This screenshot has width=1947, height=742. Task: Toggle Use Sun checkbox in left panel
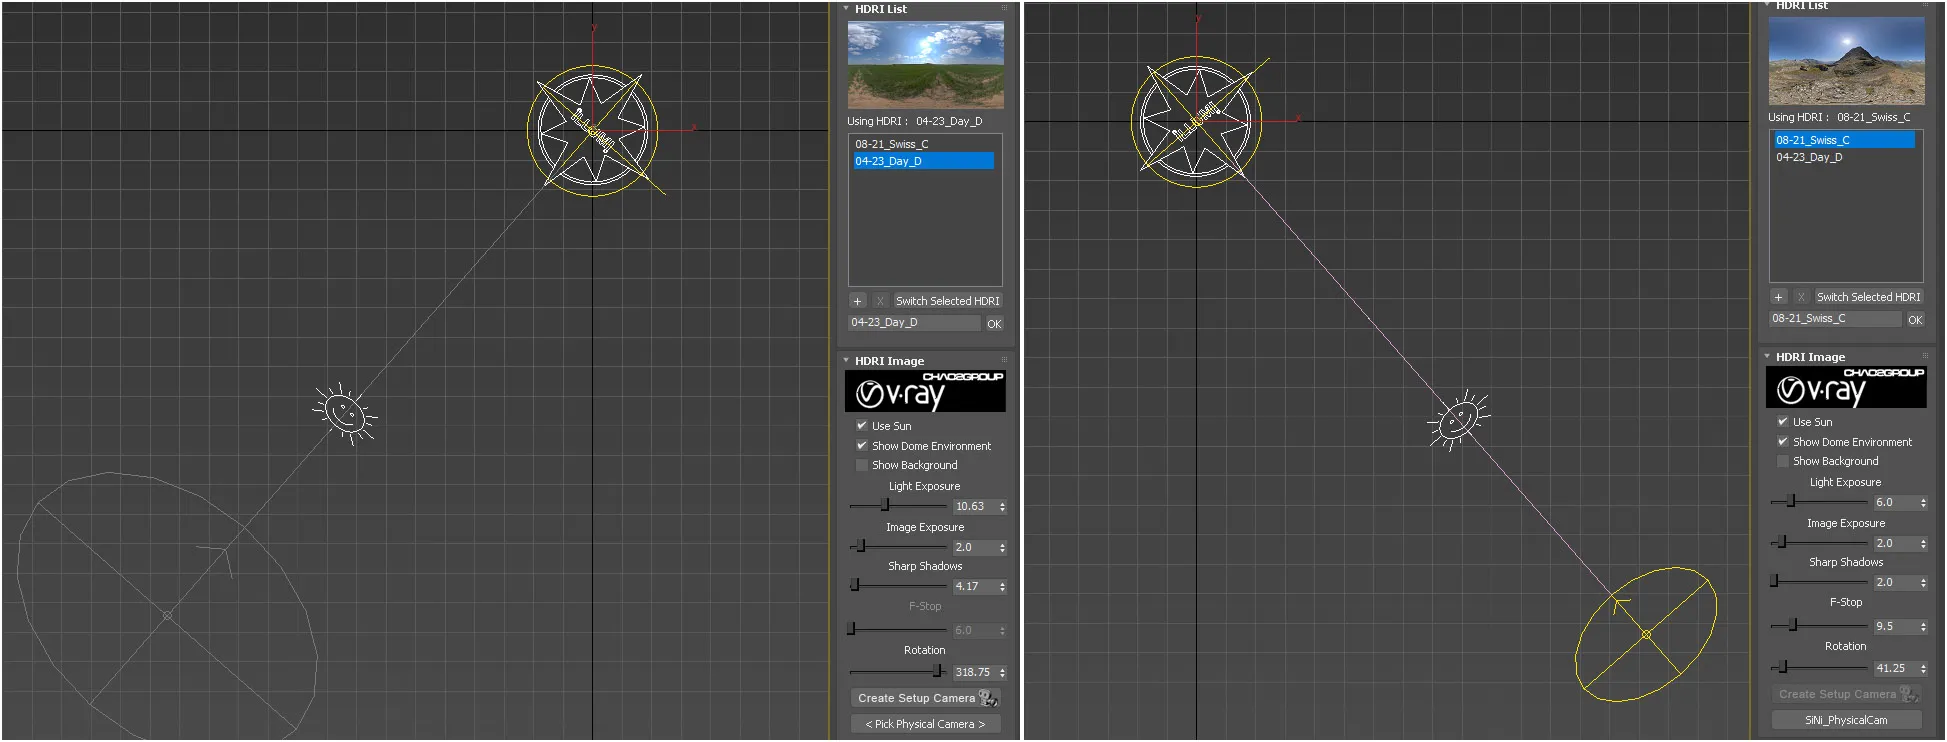click(862, 425)
